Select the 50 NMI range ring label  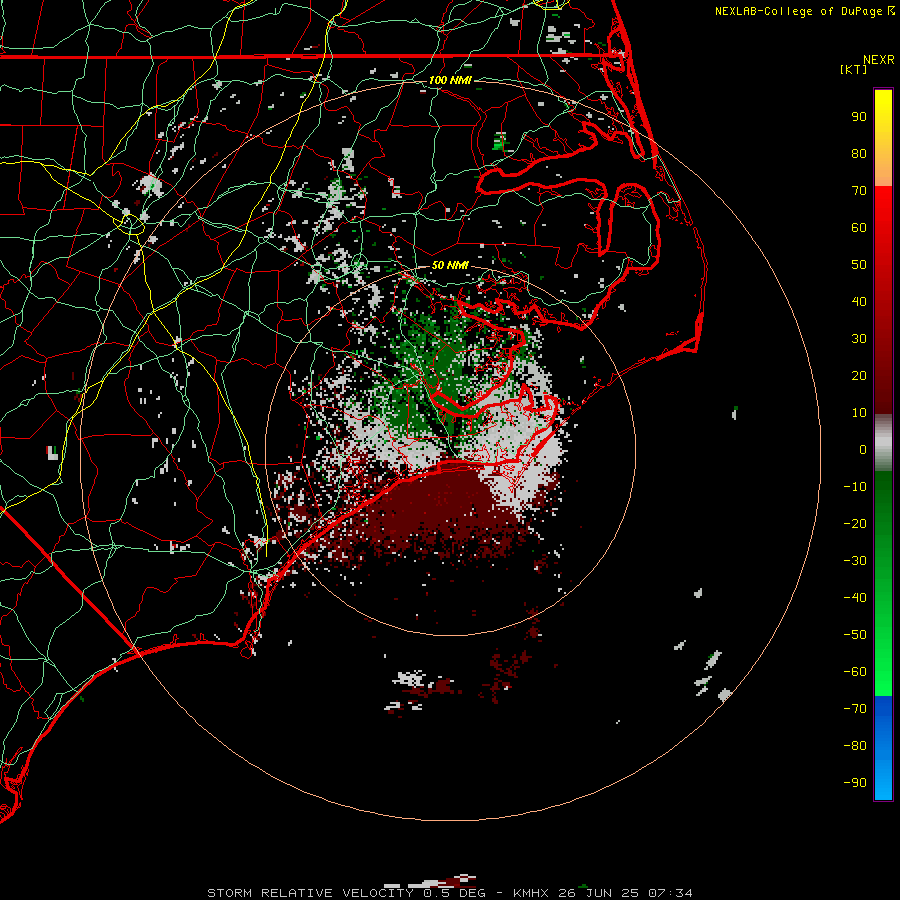click(x=450, y=265)
